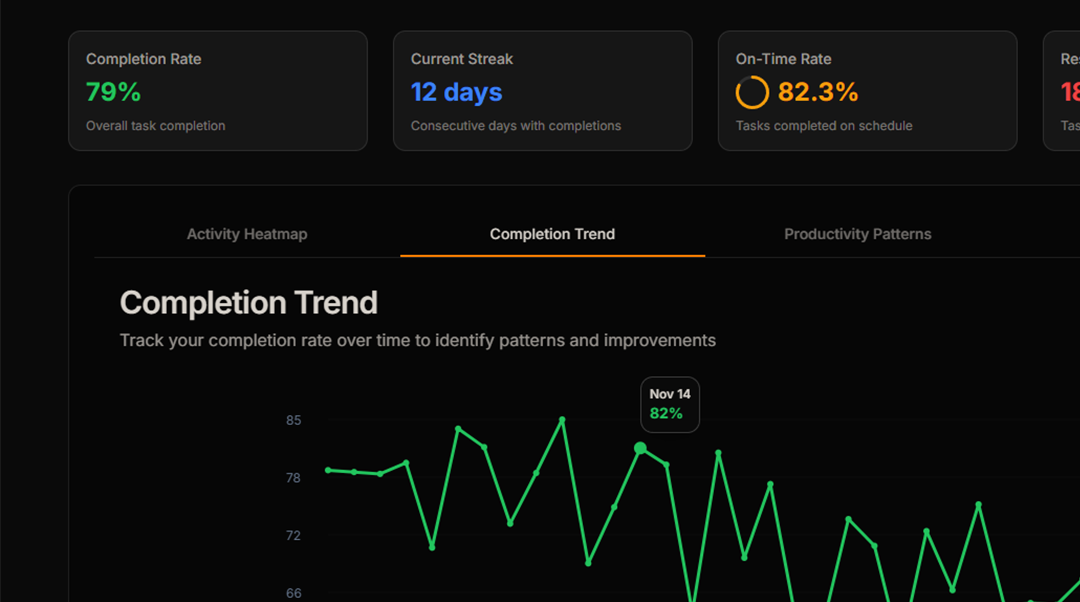Image resolution: width=1080 pixels, height=602 pixels.
Task: Click the 85 label on the y-axis
Action: (x=293, y=420)
